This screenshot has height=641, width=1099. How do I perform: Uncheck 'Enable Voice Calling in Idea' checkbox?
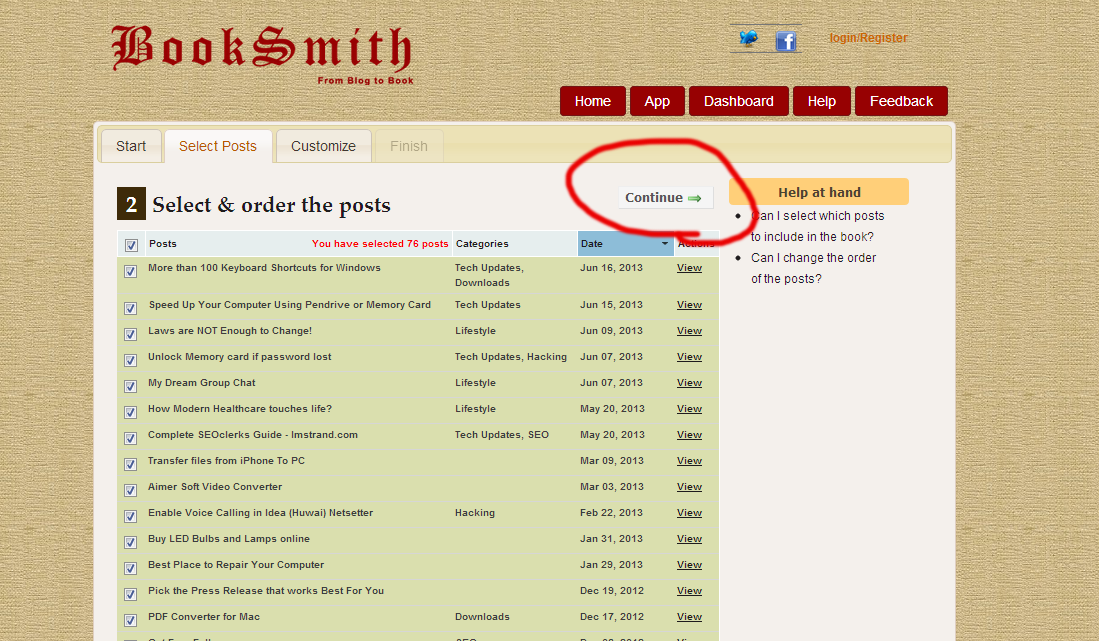click(x=130, y=516)
